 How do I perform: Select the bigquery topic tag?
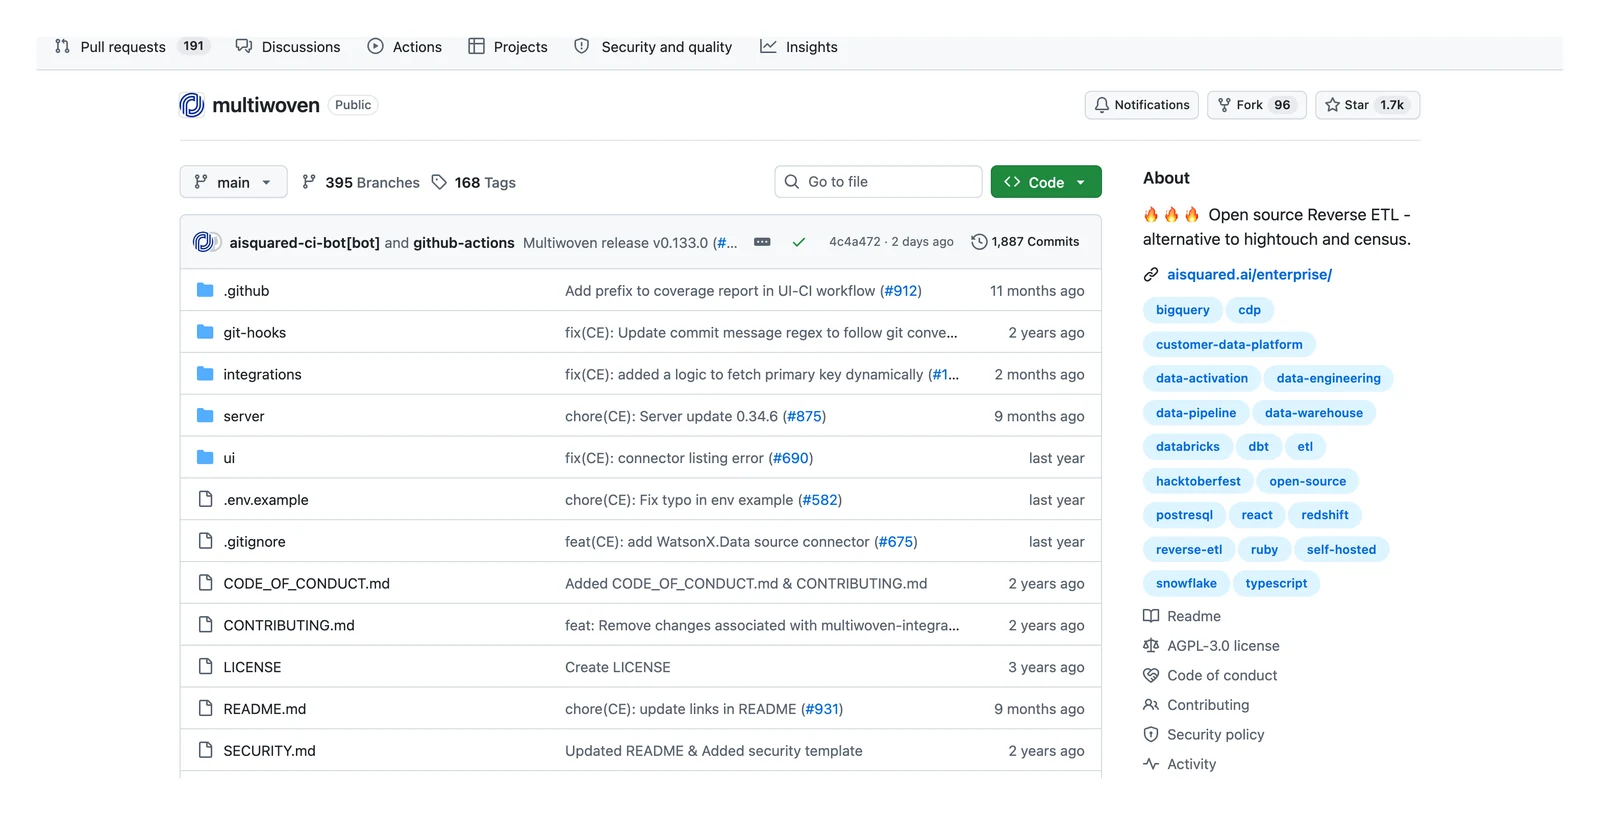pos(1182,310)
